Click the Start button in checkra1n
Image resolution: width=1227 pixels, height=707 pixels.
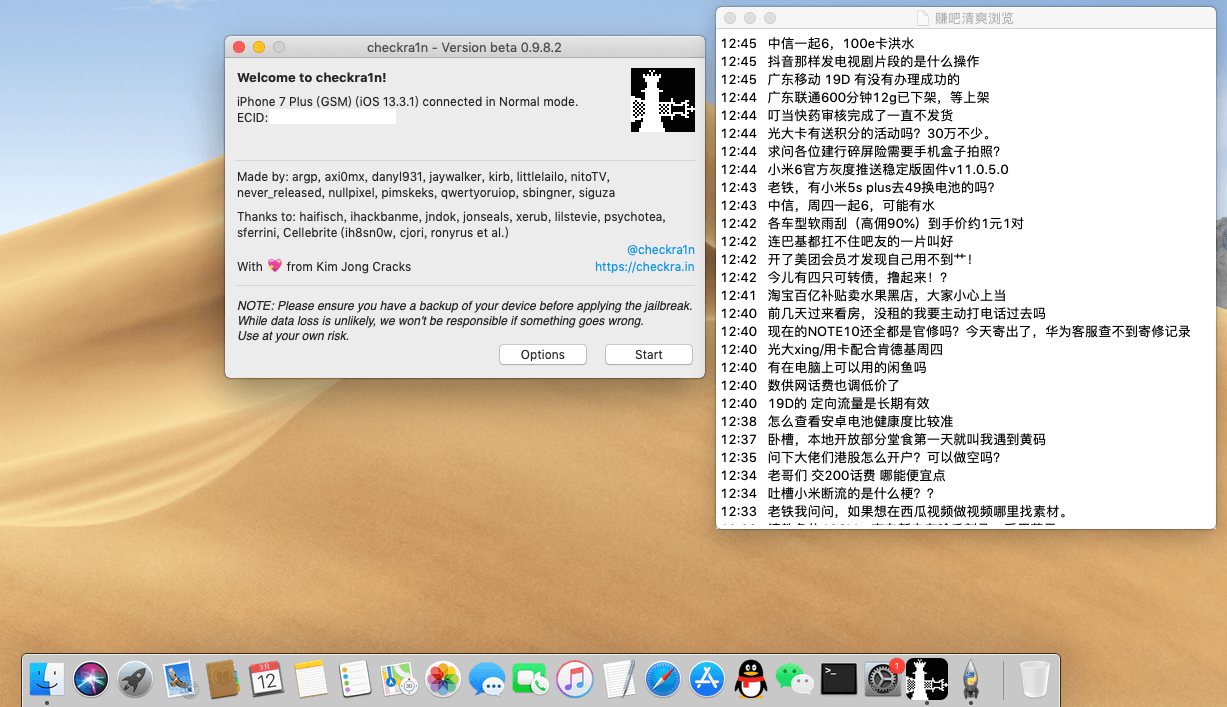(649, 355)
